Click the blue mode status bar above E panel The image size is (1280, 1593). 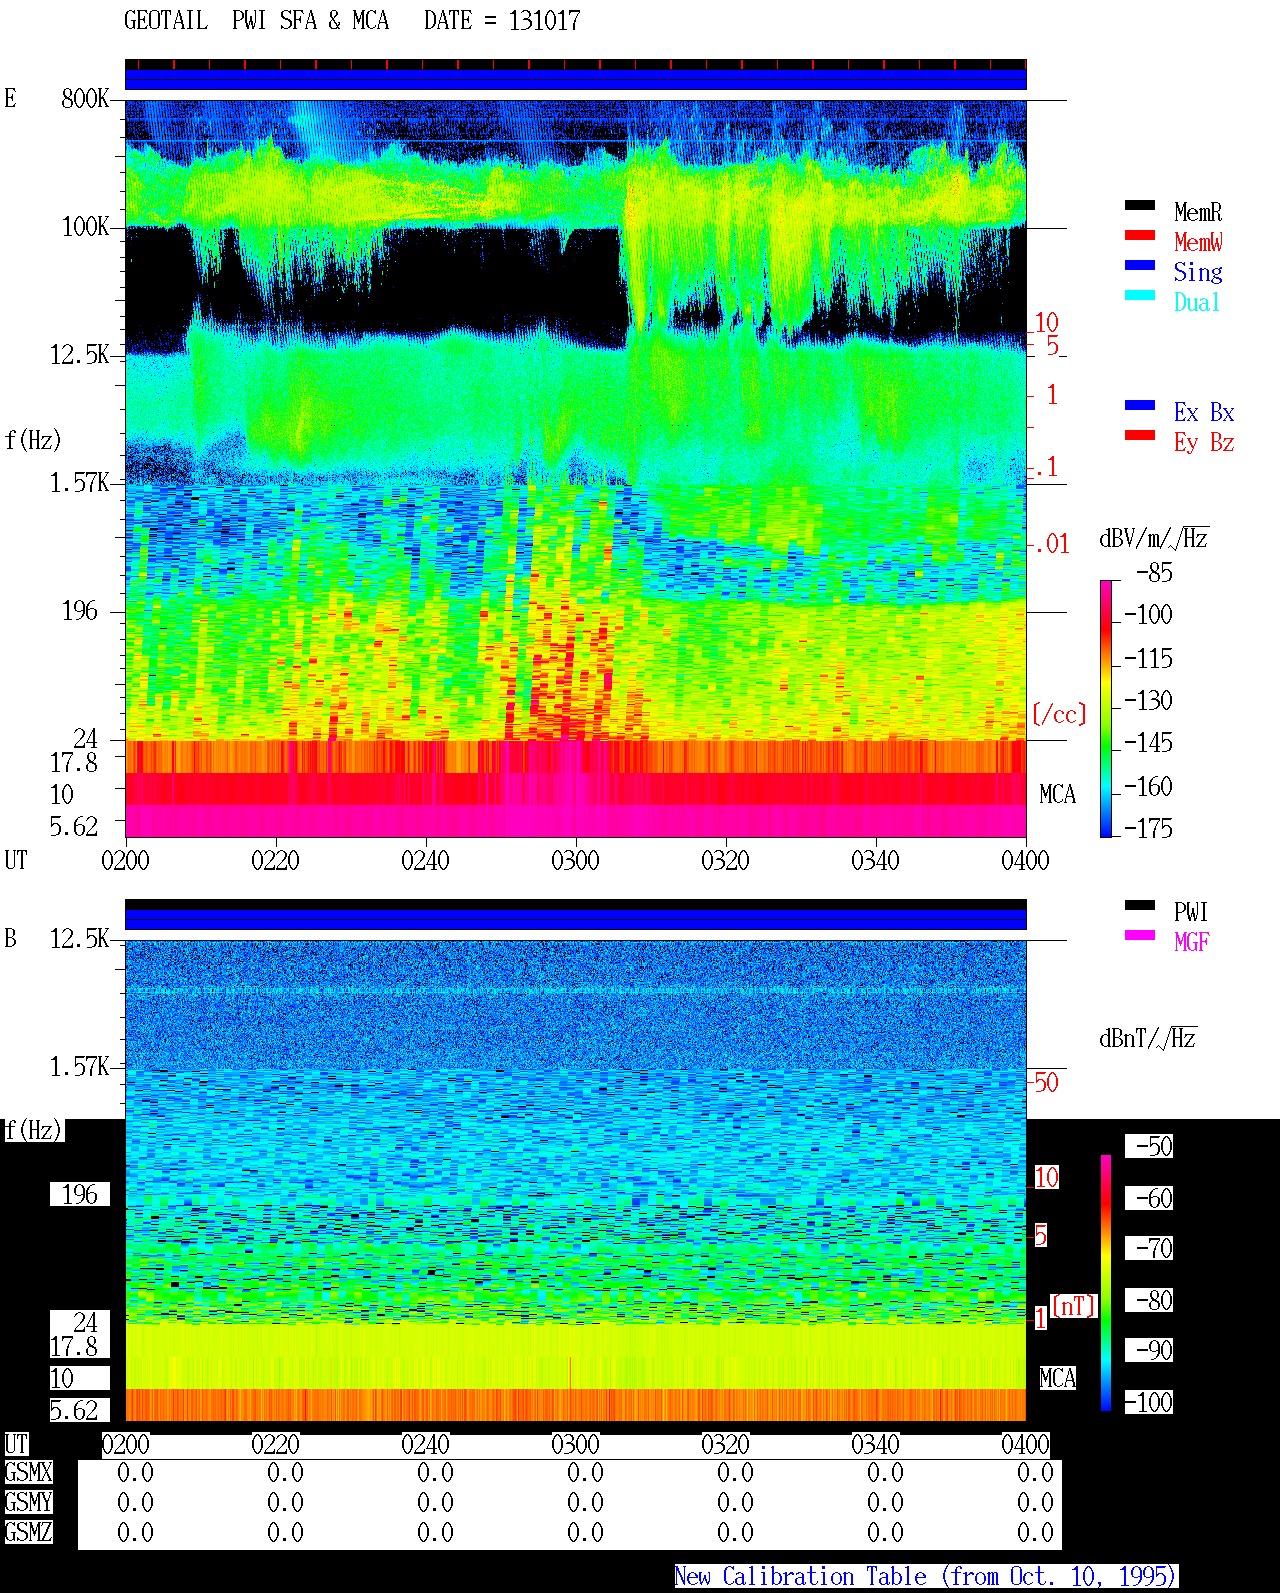click(x=575, y=78)
